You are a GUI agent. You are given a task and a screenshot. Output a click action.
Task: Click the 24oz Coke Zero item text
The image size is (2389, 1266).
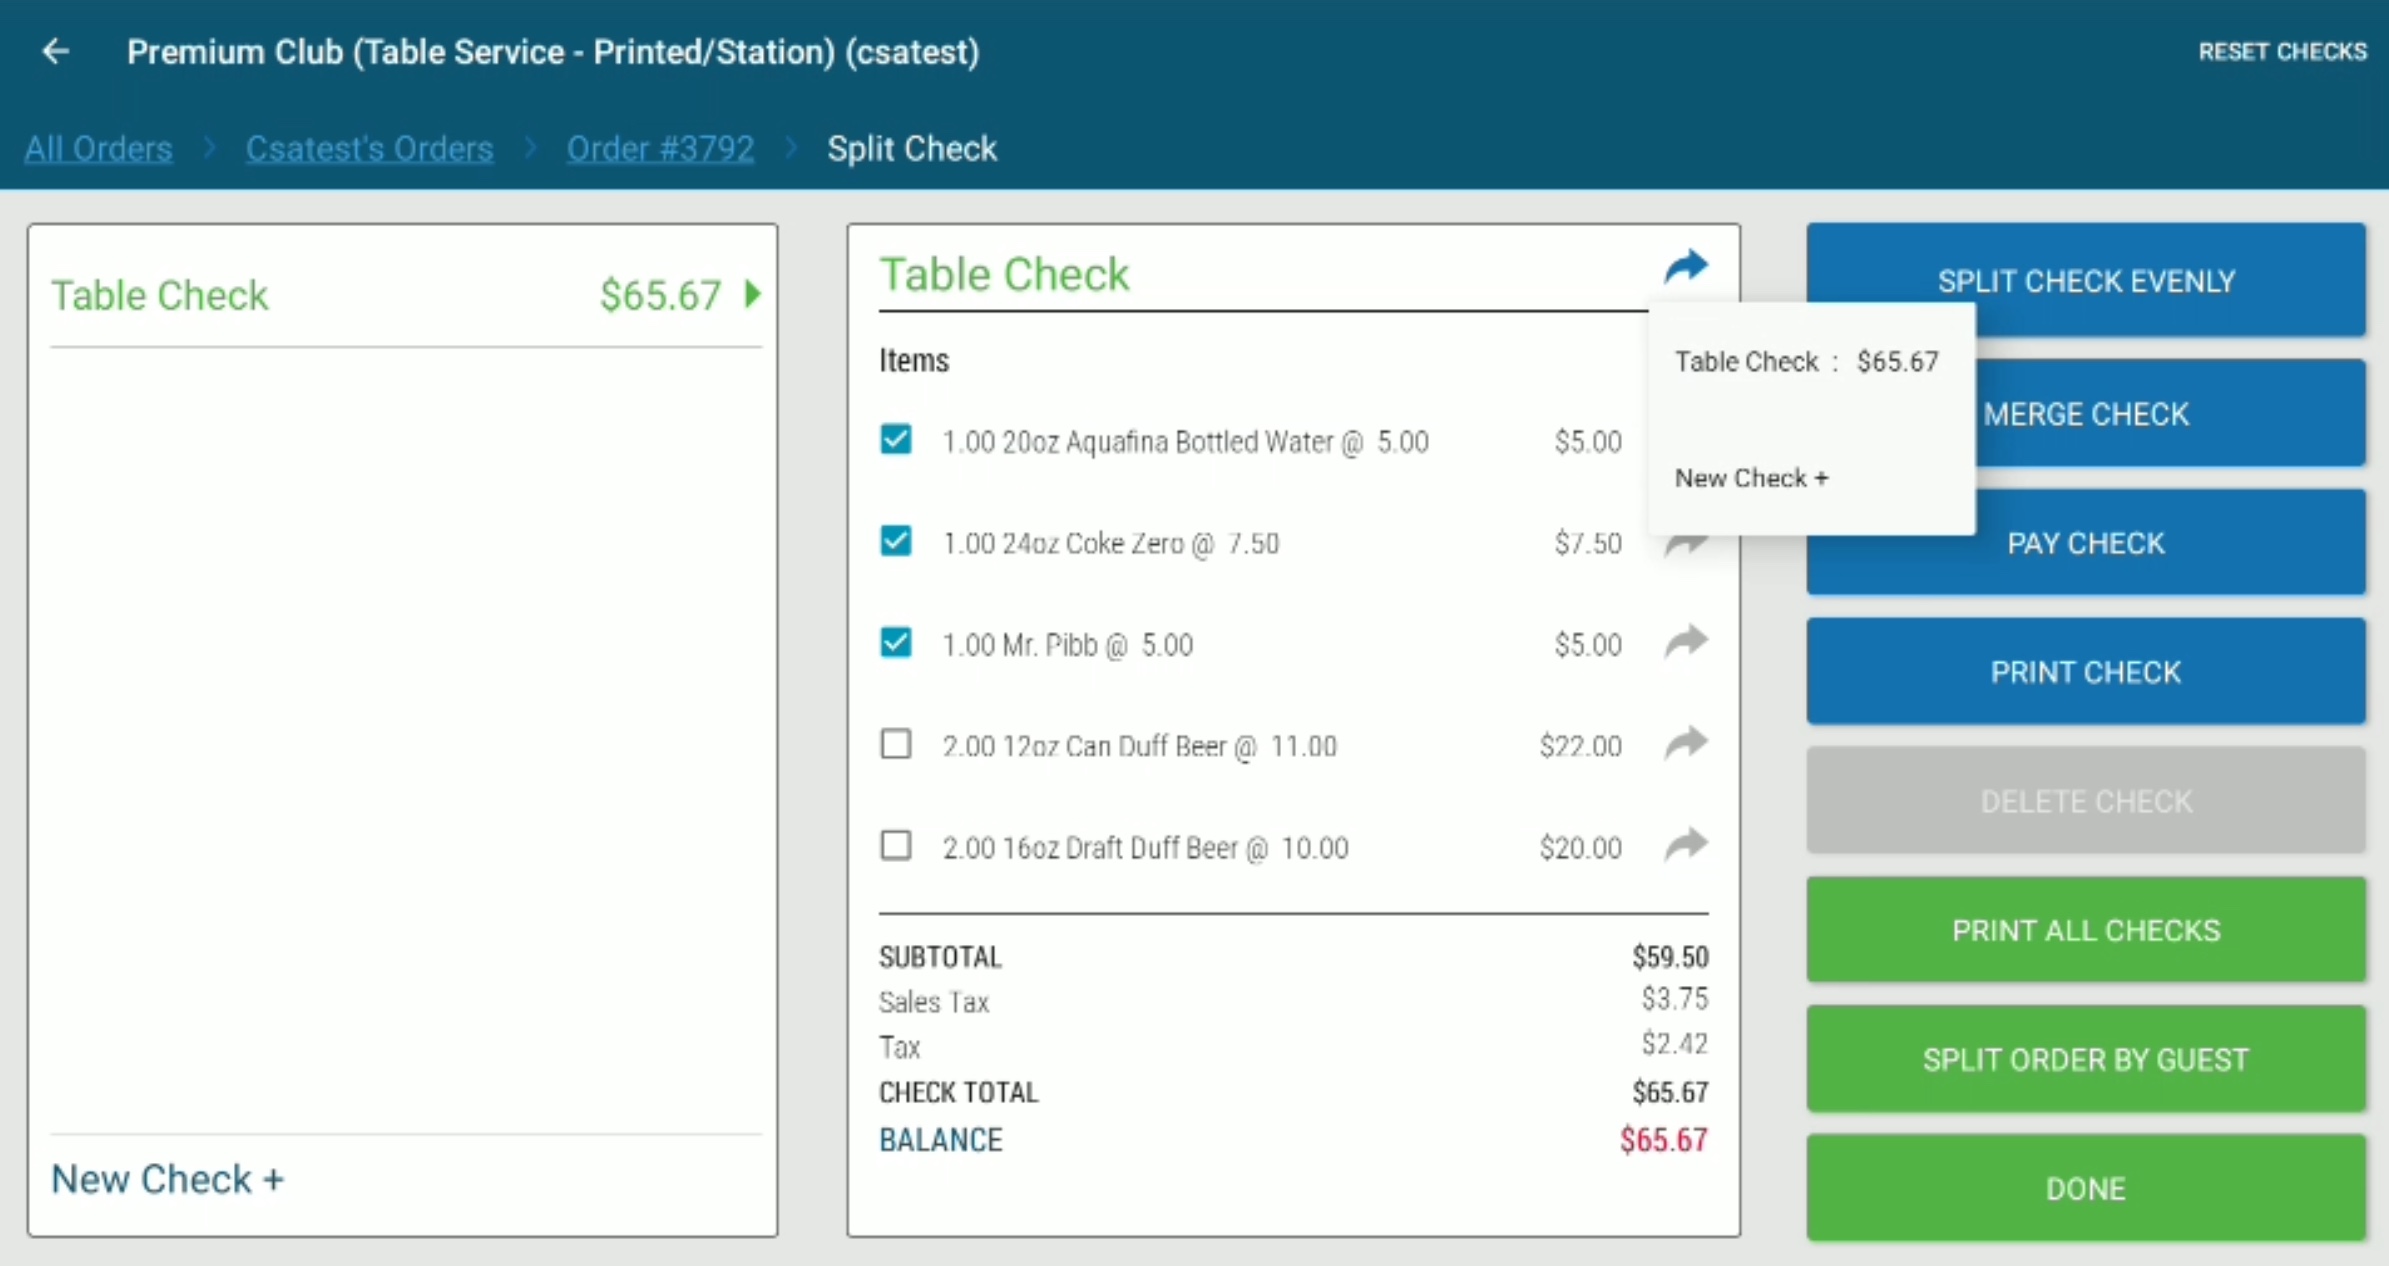coord(1111,543)
